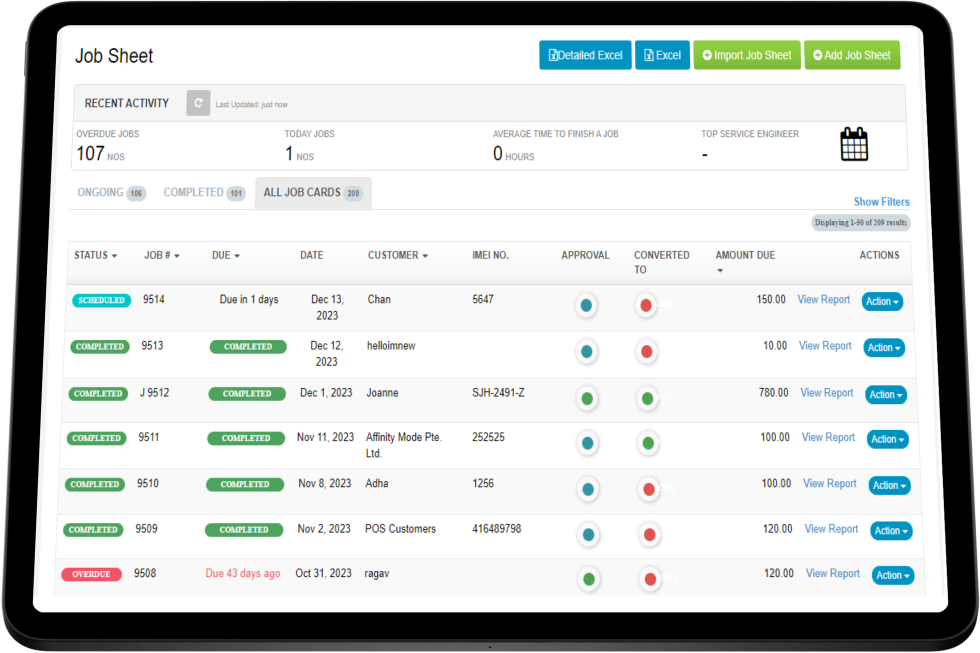Open Show Filters link

881,202
